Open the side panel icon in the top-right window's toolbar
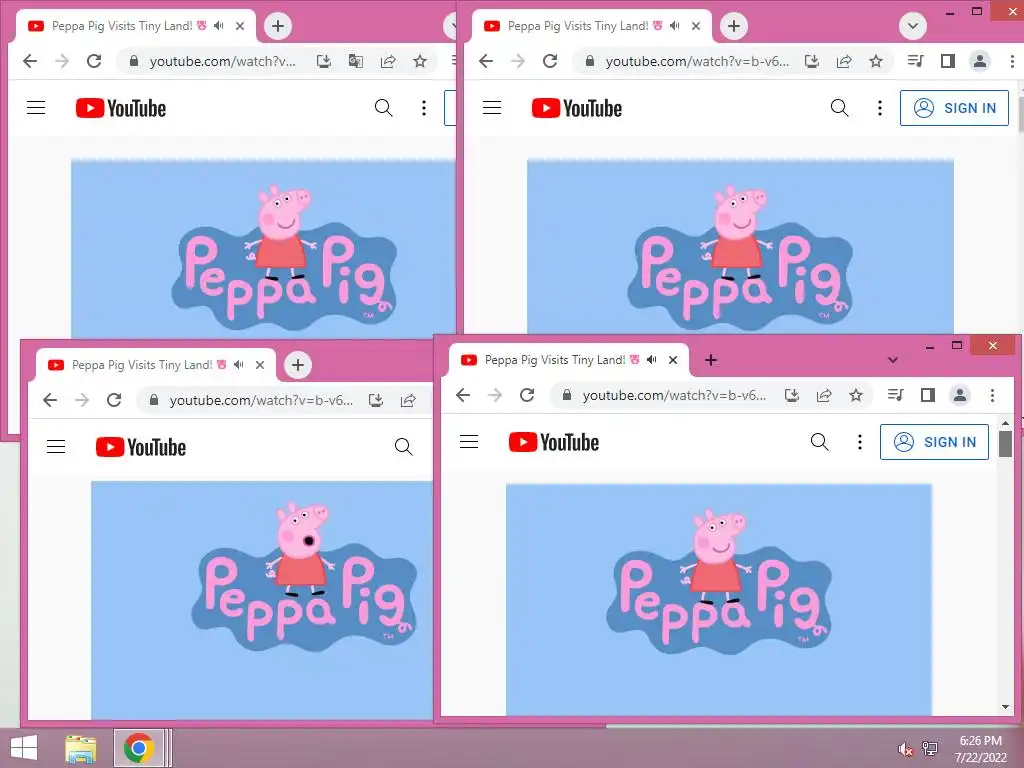The height and width of the screenshot is (768, 1024). point(948,61)
